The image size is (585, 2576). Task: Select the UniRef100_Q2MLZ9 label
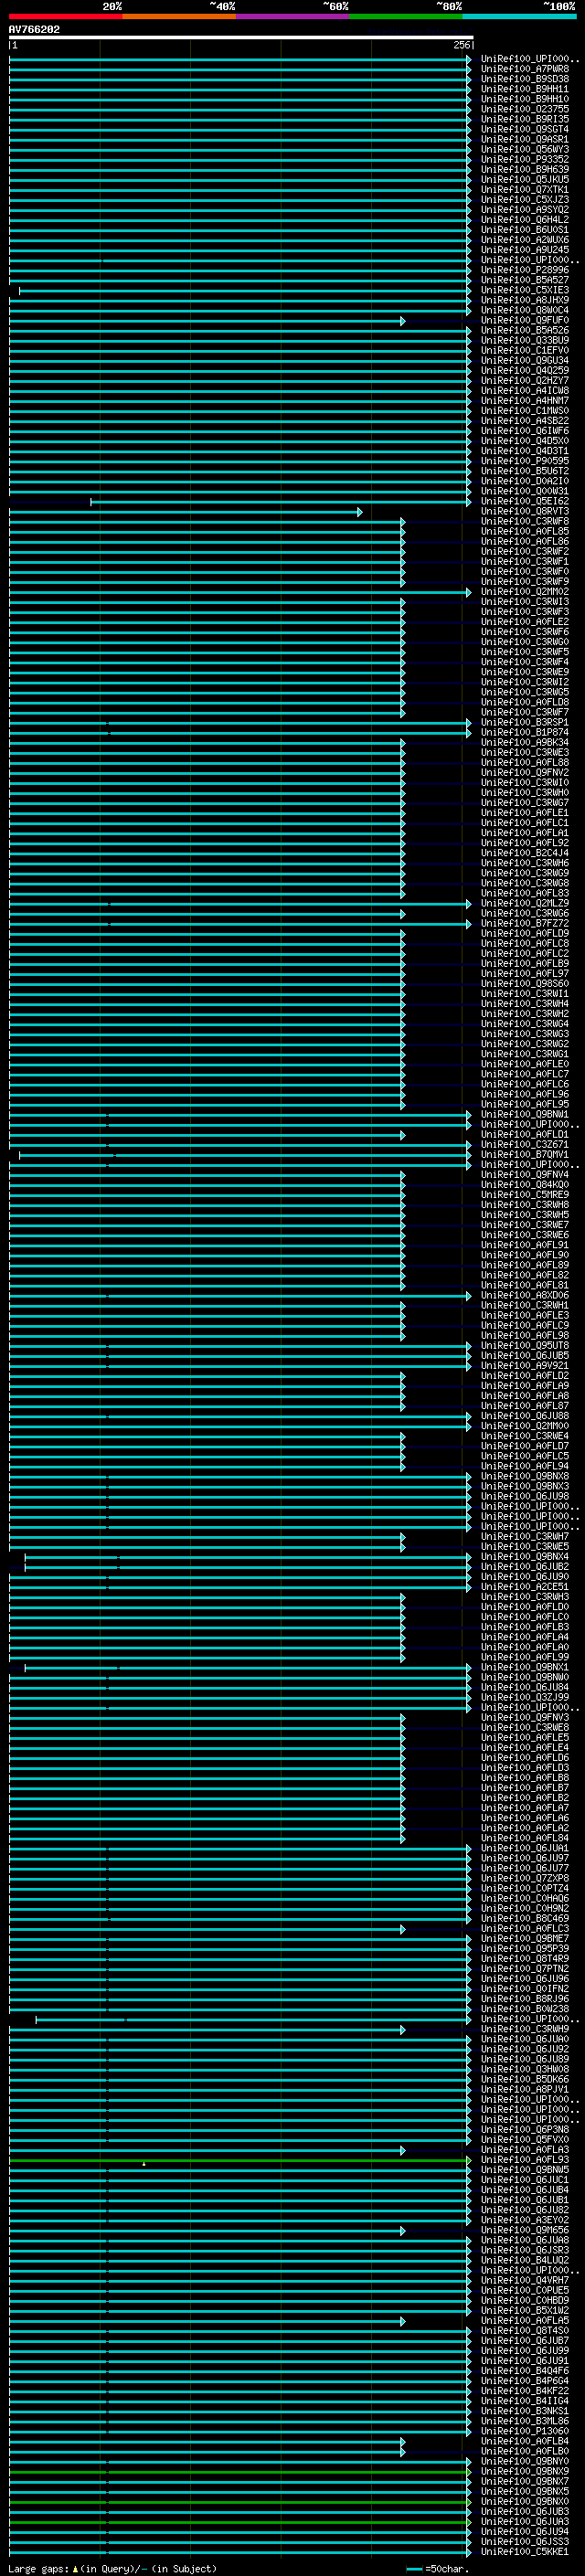524,903
